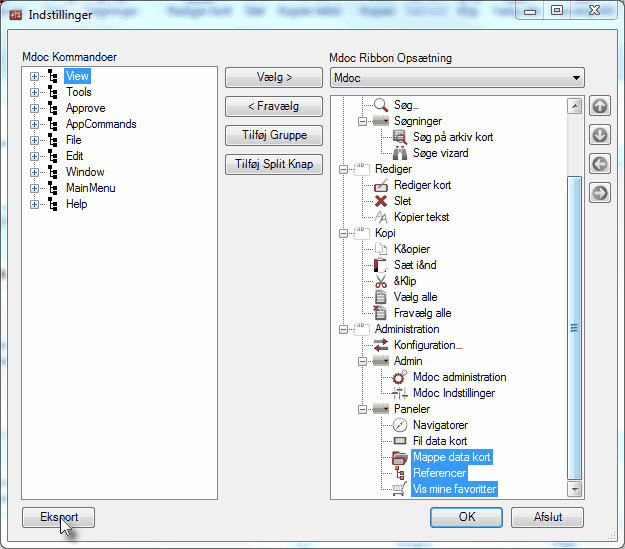Collapse the Administration group
This screenshot has height=549, width=625.
point(343,329)
